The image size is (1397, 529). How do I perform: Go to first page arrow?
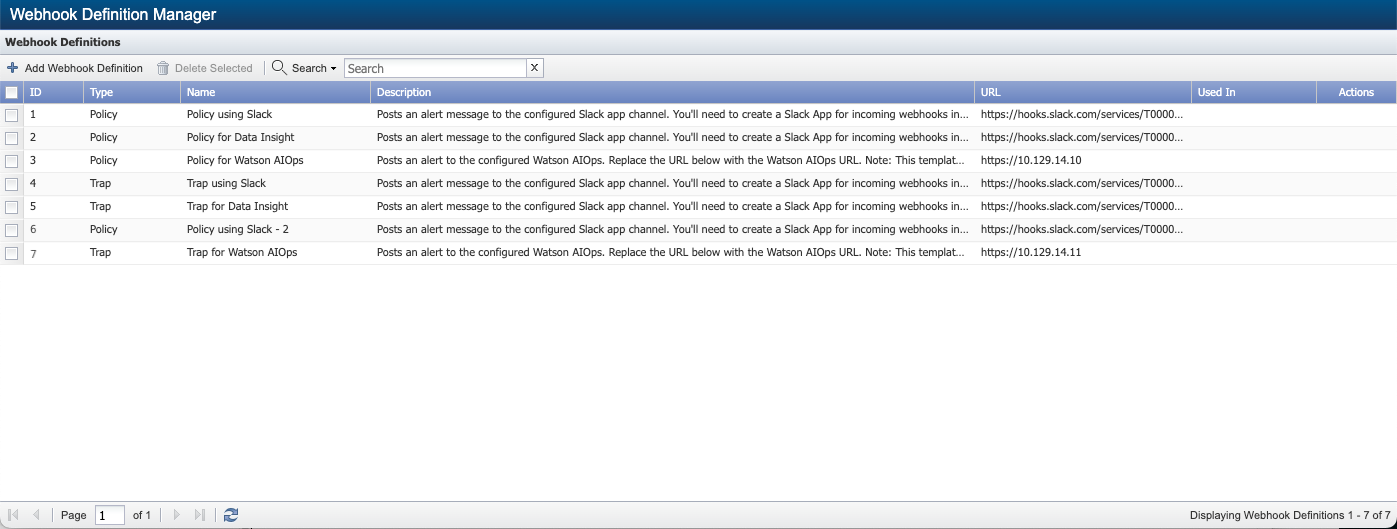[x=13, y=515]
